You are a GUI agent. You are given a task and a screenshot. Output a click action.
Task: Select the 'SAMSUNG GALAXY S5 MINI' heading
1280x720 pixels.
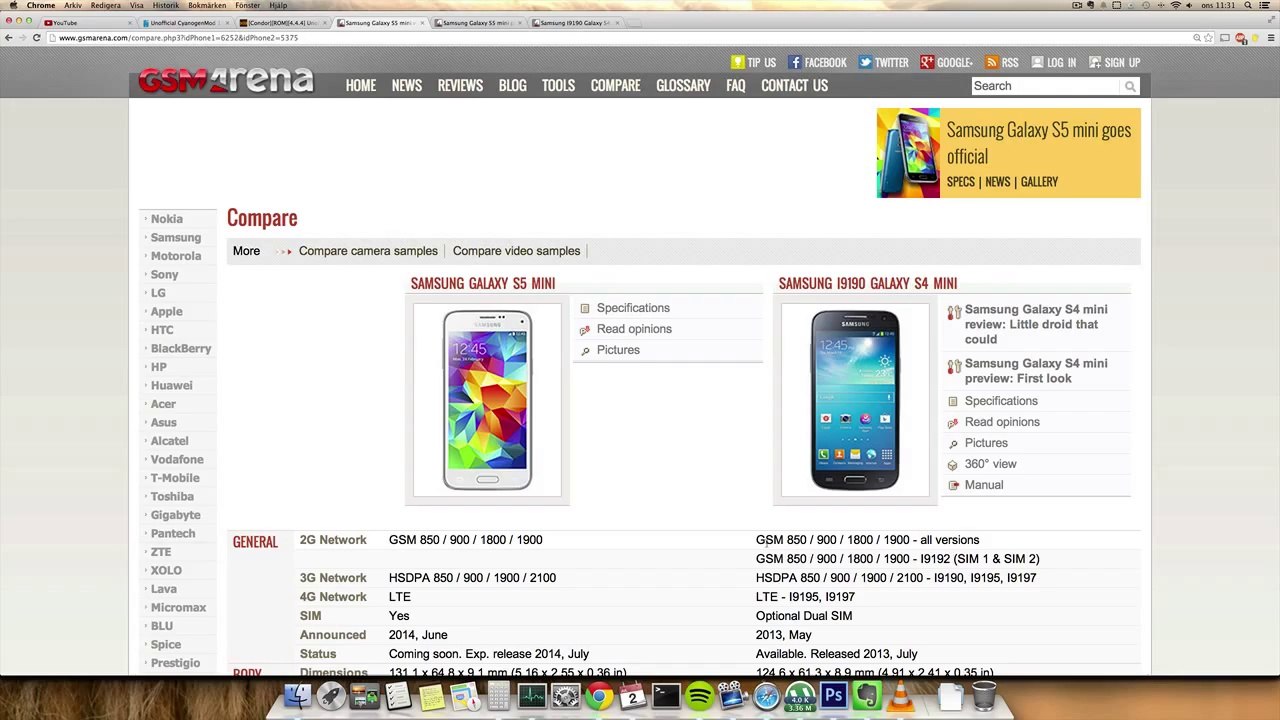483,283
